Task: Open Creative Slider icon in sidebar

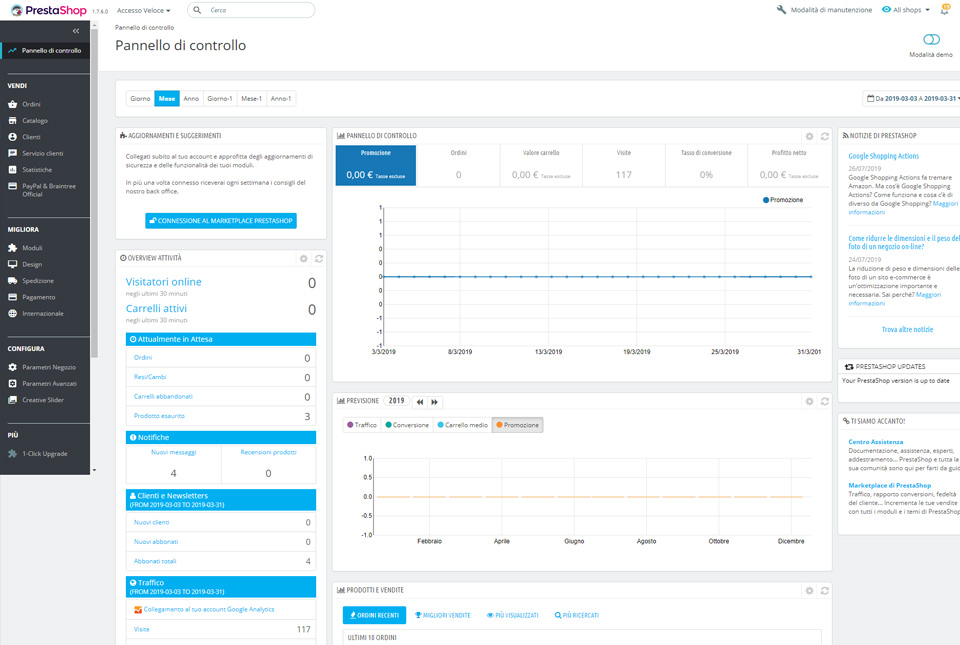Action: point(12,400)
